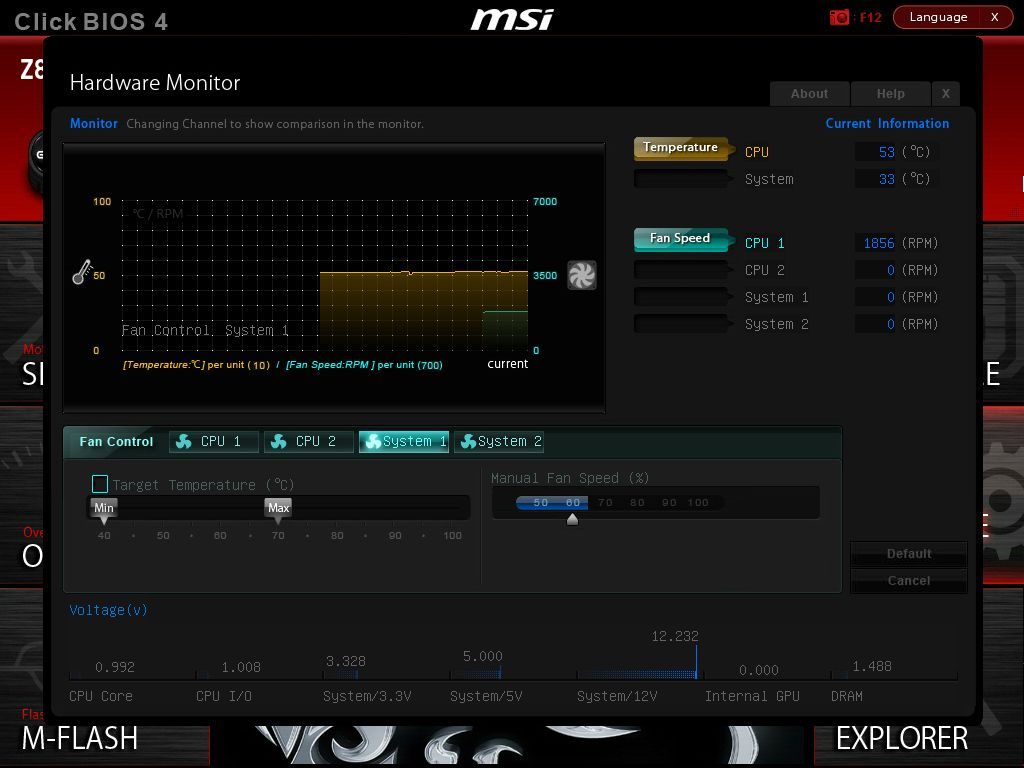Click the CPU 1 fan speed value 1856
1024x768 pixels.
click(879, 243)
